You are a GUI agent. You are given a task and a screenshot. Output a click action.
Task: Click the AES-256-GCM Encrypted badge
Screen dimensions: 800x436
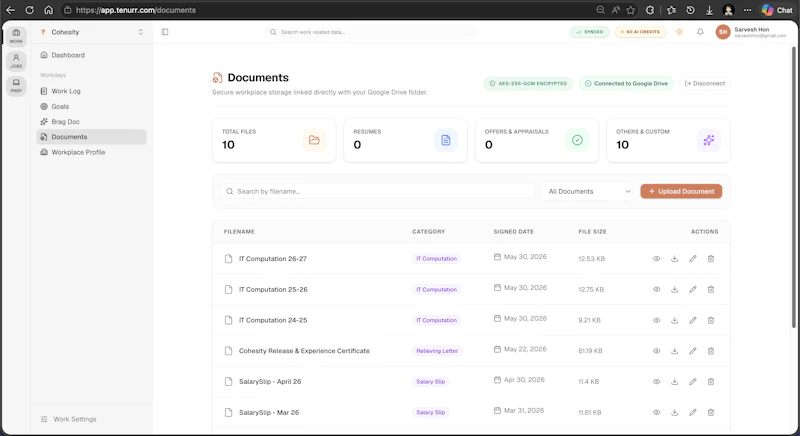[x=528, y=83]
